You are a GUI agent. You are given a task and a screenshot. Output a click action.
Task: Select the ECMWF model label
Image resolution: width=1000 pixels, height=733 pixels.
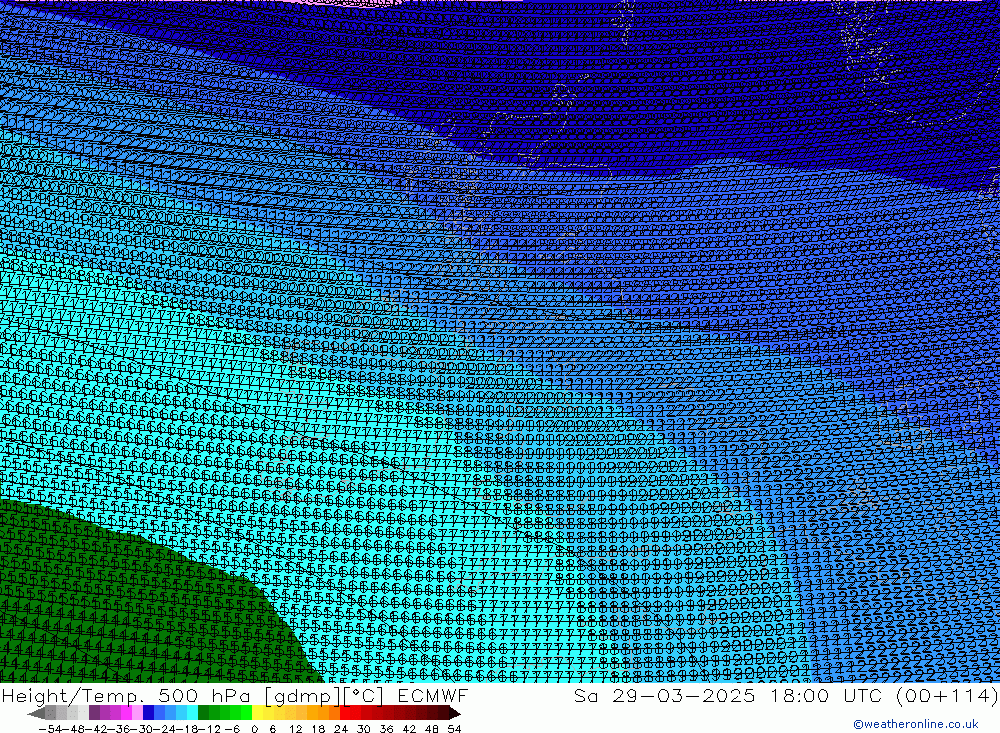click(x=432, y=695)
